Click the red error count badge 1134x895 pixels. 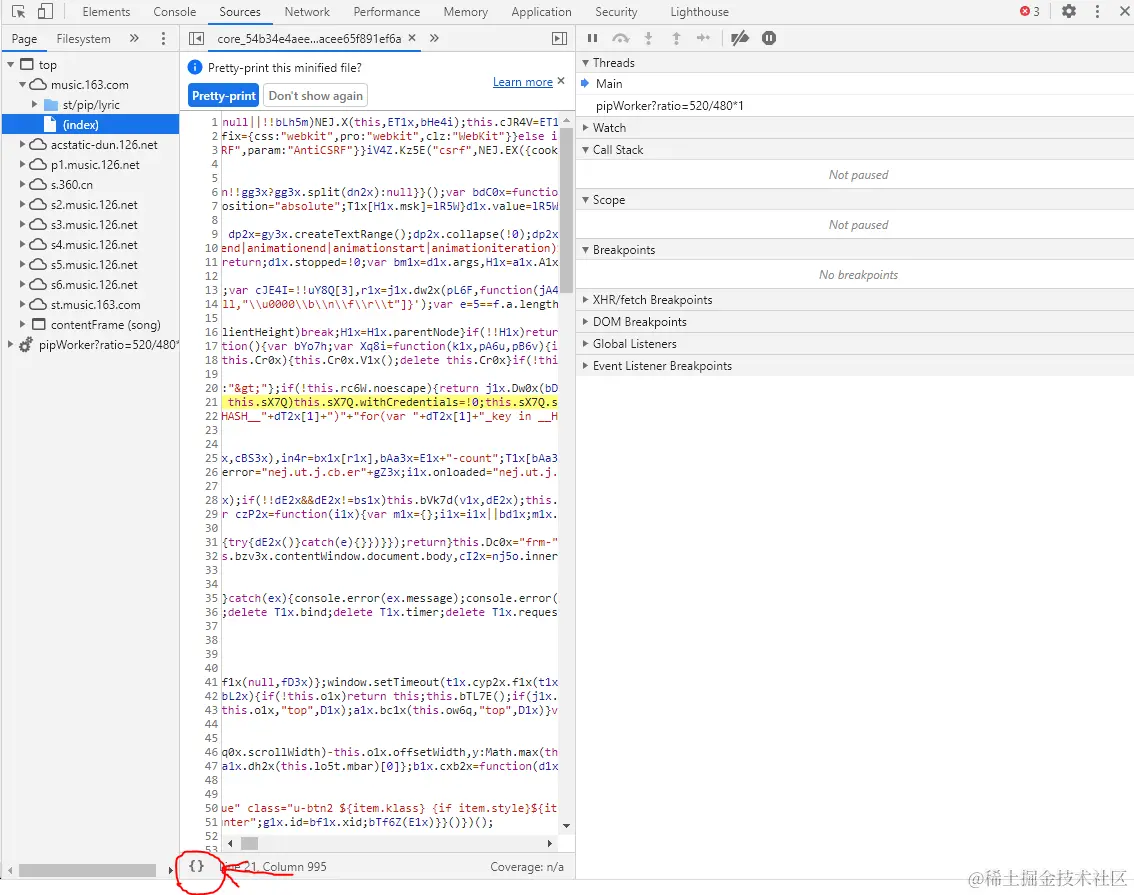(x=1030, y=12)
